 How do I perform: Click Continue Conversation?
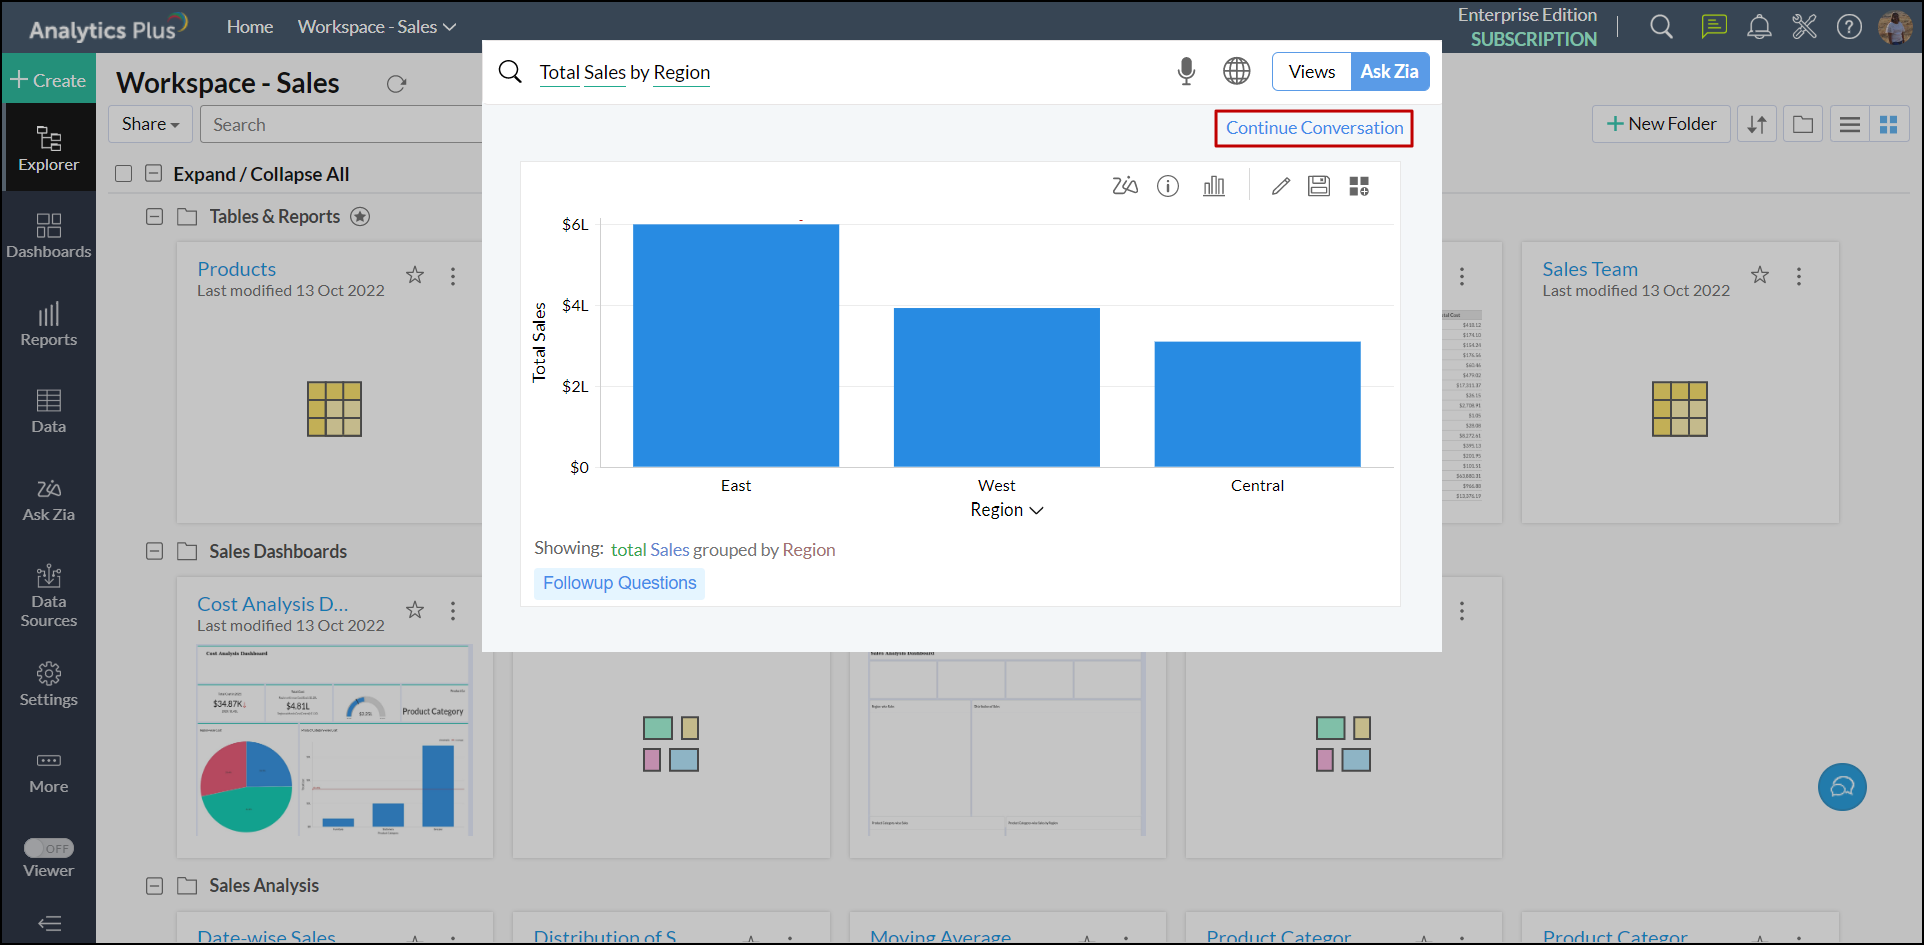pos(1314,128)
